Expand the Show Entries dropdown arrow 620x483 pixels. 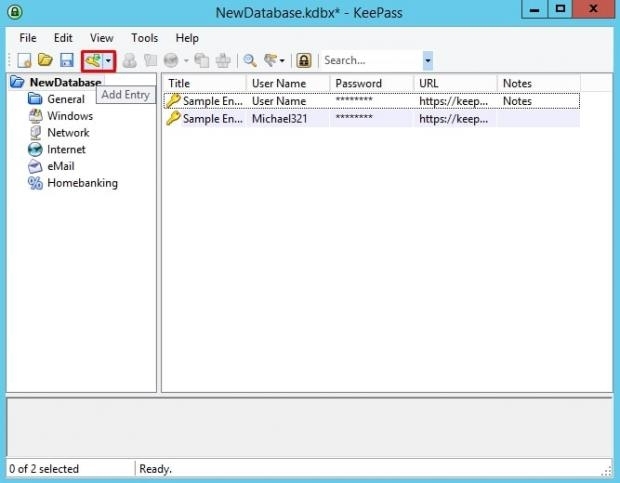coord(282,61)
